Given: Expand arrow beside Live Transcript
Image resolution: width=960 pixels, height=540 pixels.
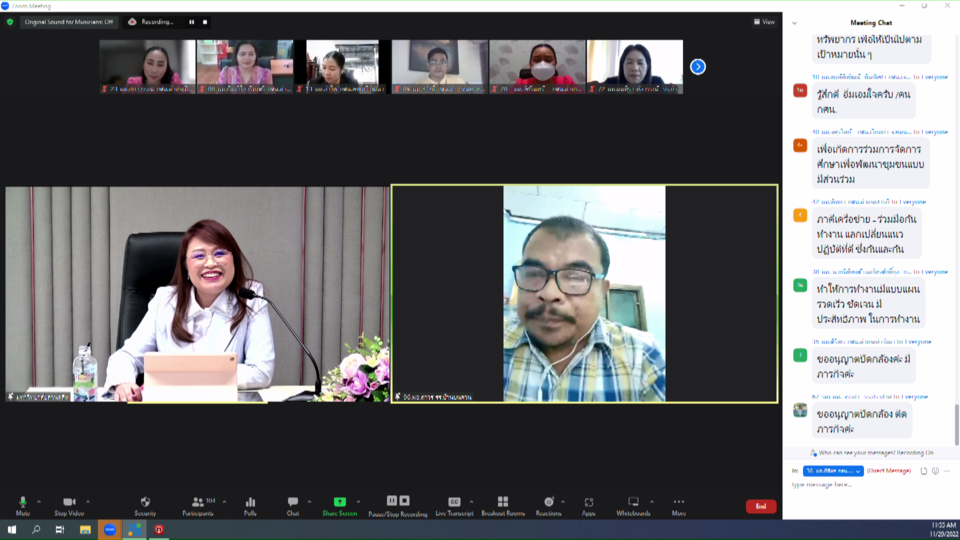Looking at the screenshot, I should [x=471, y=502].
